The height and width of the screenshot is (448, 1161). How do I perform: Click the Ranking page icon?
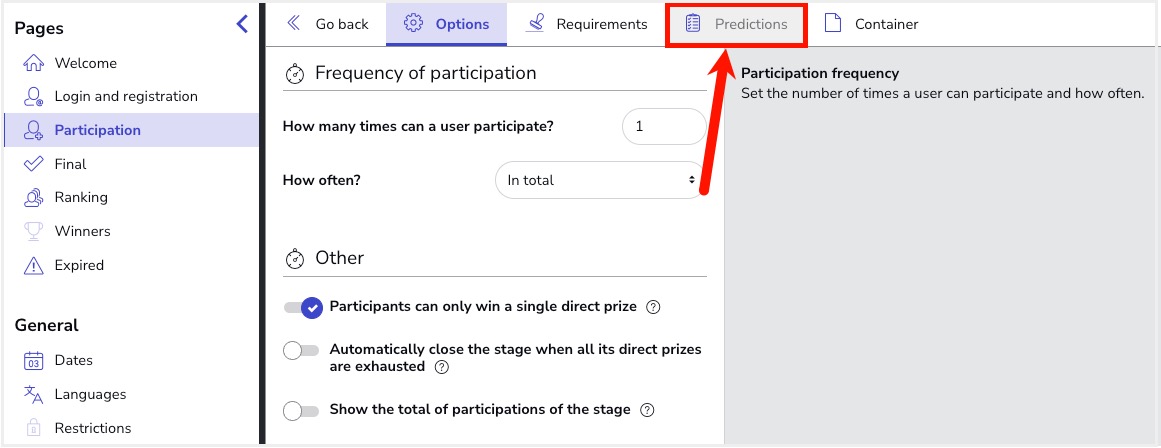(x=33, y=197)
